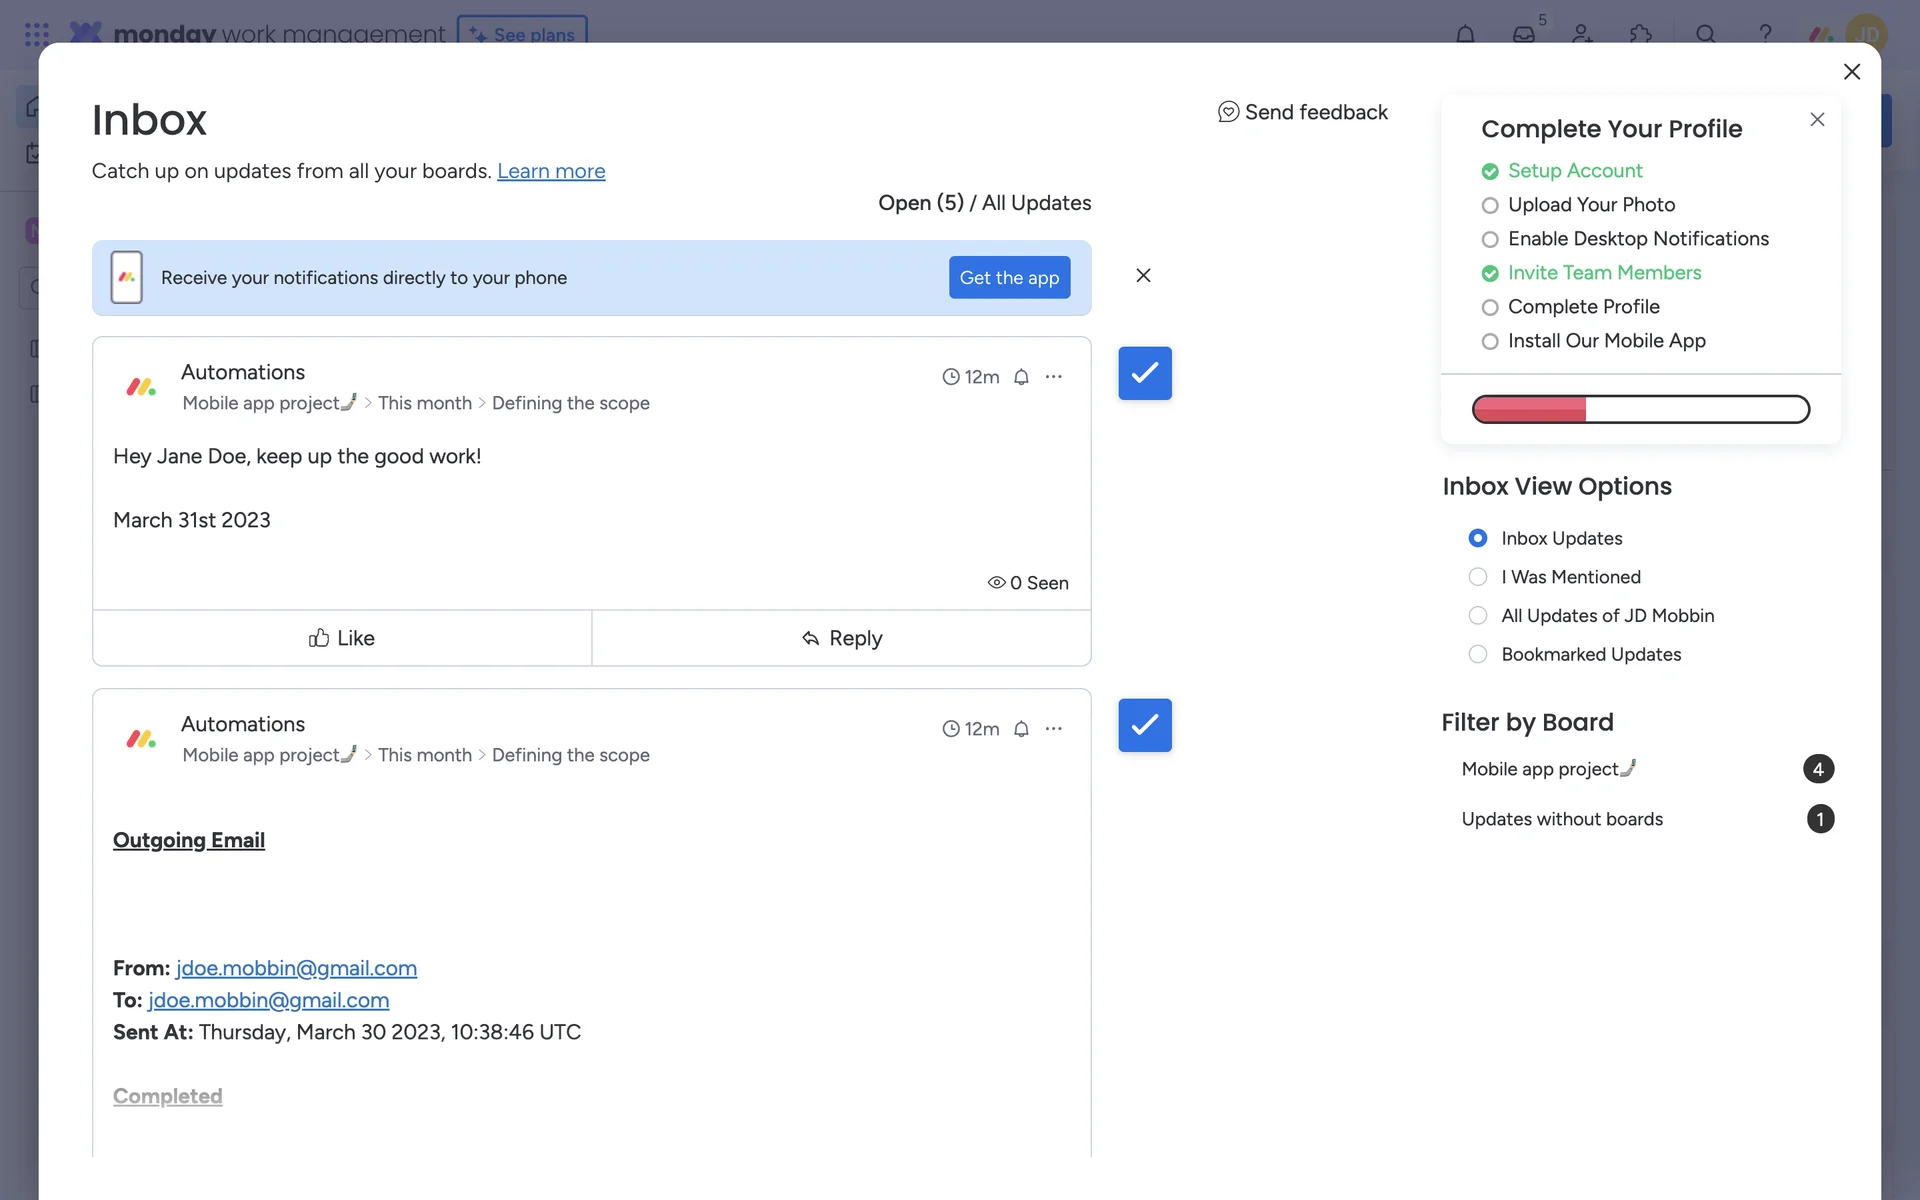Screen dimensions: 1920x1200
Task: Click the bell icon on first Automations update
Action: click(x=1021, y=377)
